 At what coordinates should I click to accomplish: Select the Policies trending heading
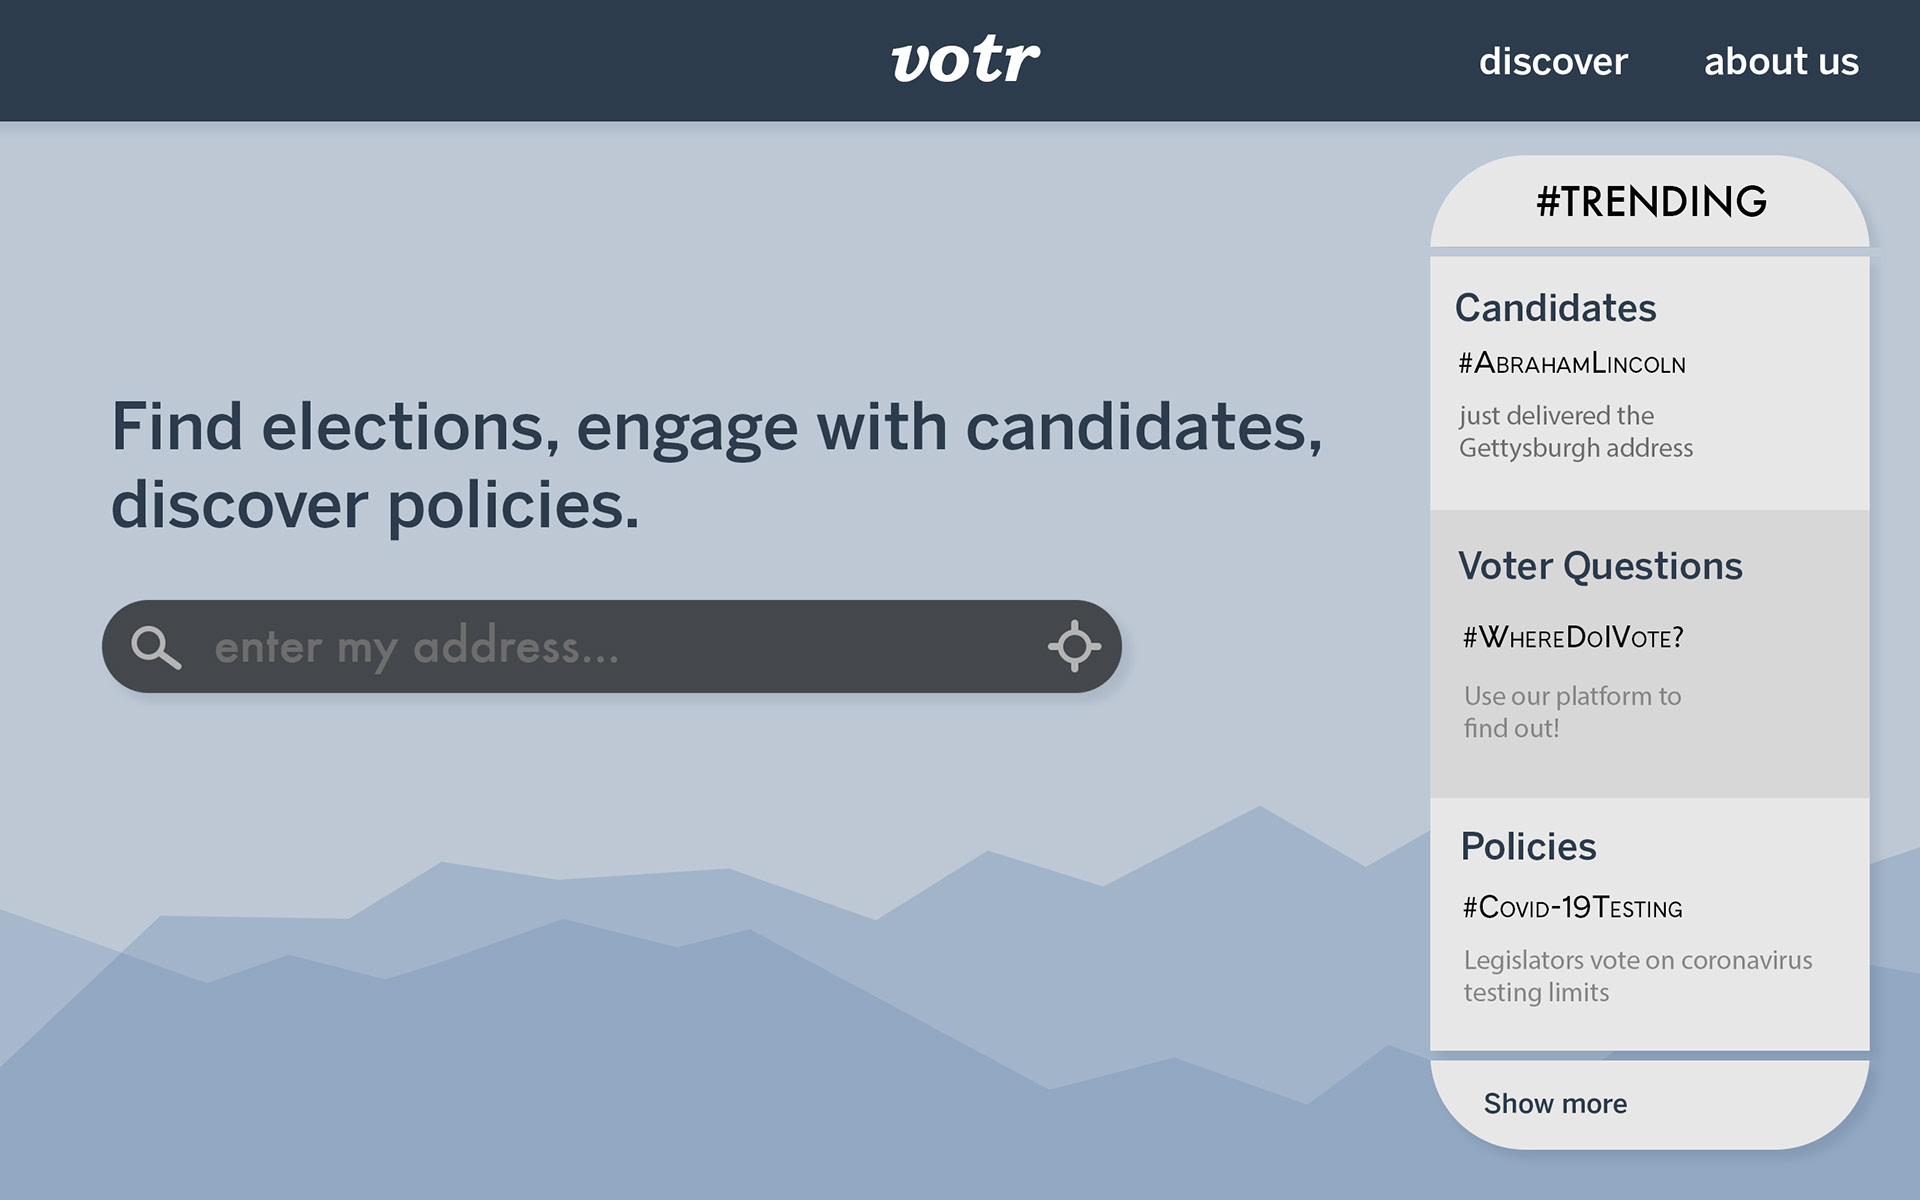pos(1528,847)
